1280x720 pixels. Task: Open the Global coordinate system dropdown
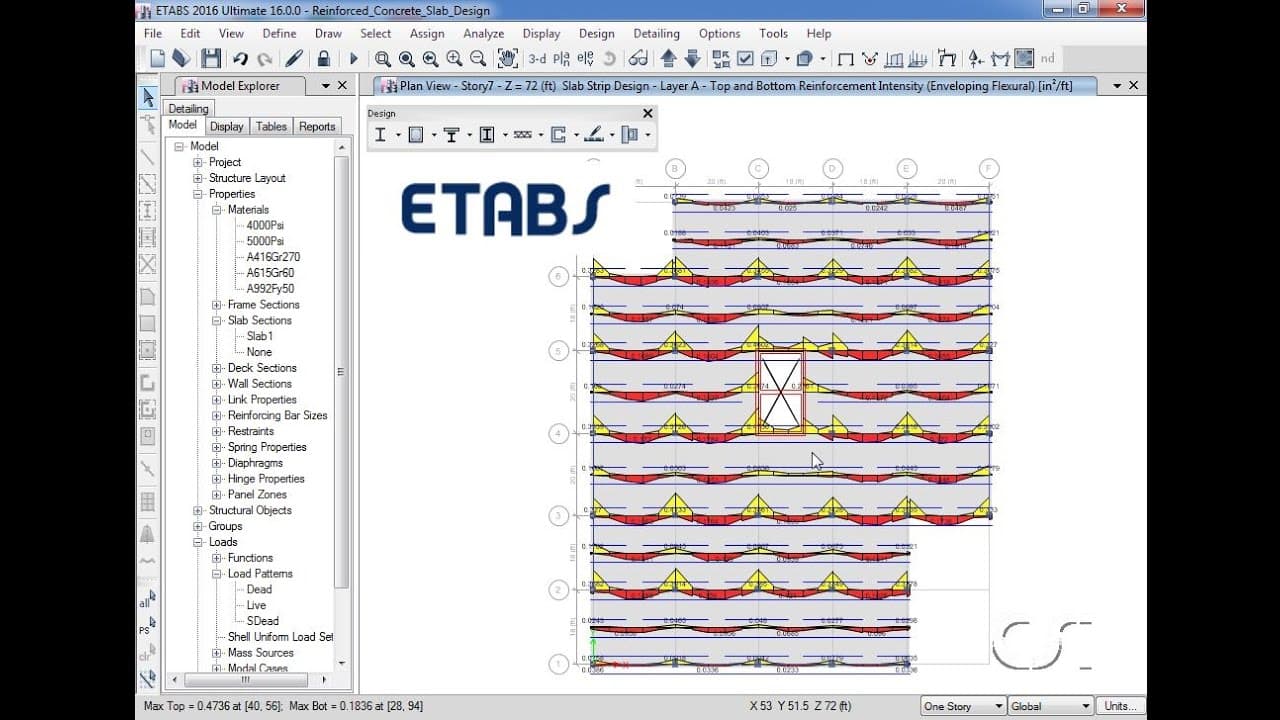point(1051,706)
